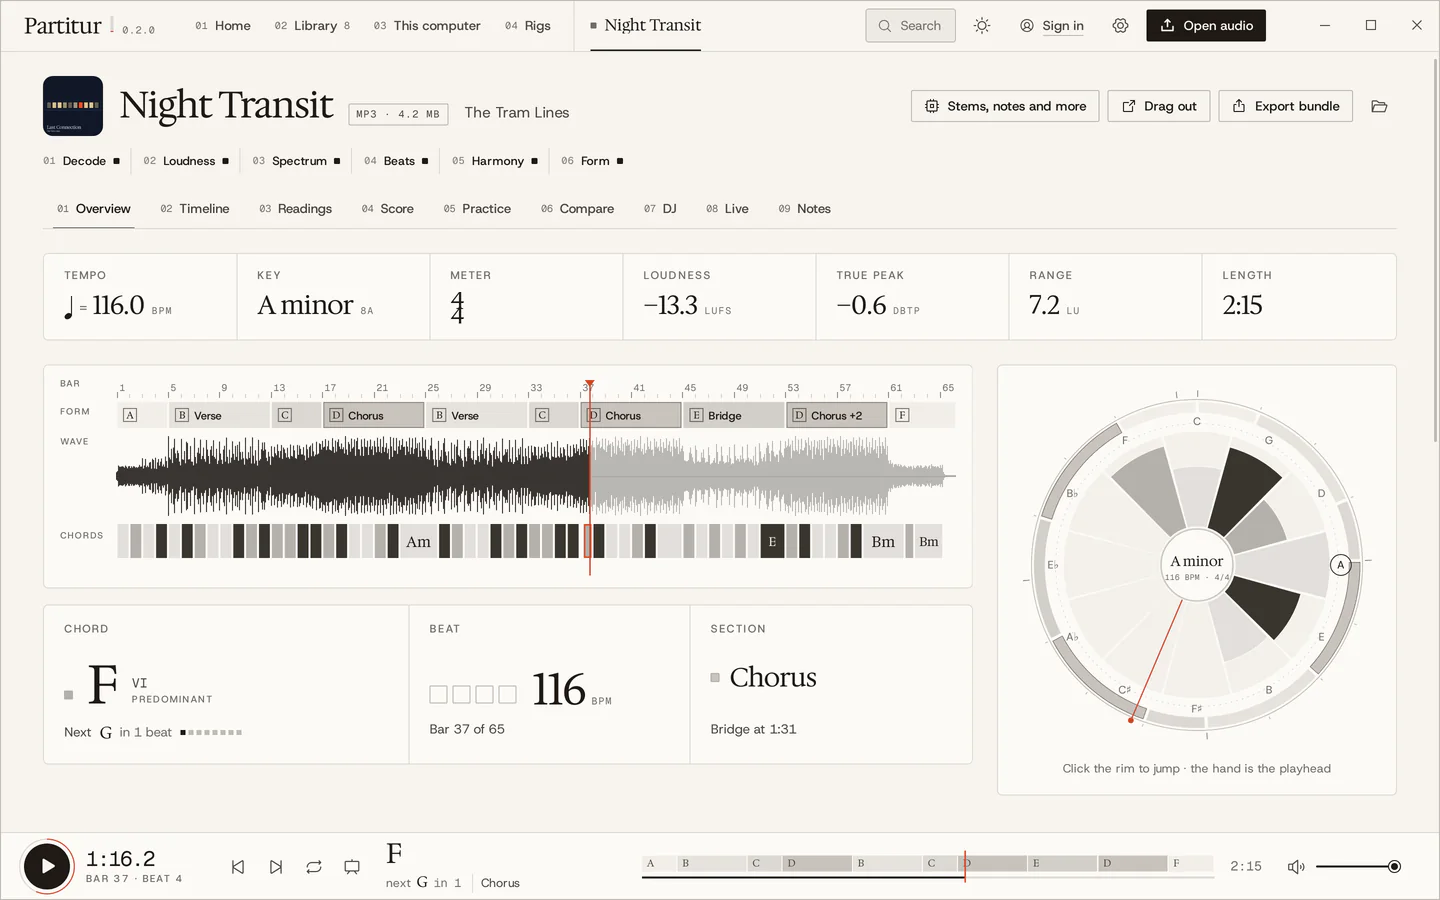This screenshot has width=1440, height=900.
Task: Click the Key A minor card
Action: click(333, 297)
